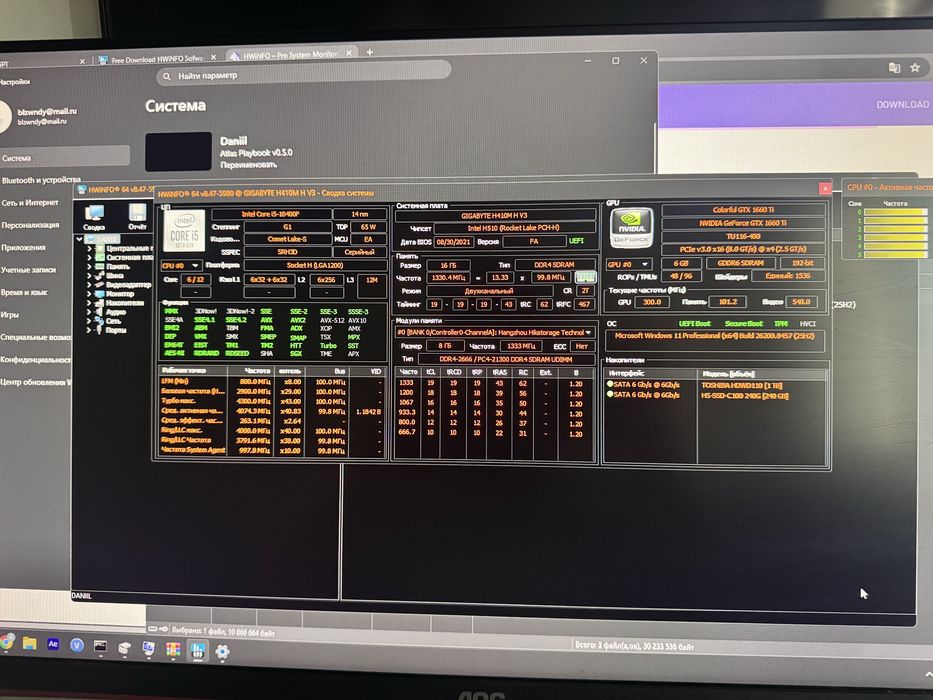Click the Монитор icon in the HWiNFO tree
This screenshot has width=933, height=700.
click(100, 293)
